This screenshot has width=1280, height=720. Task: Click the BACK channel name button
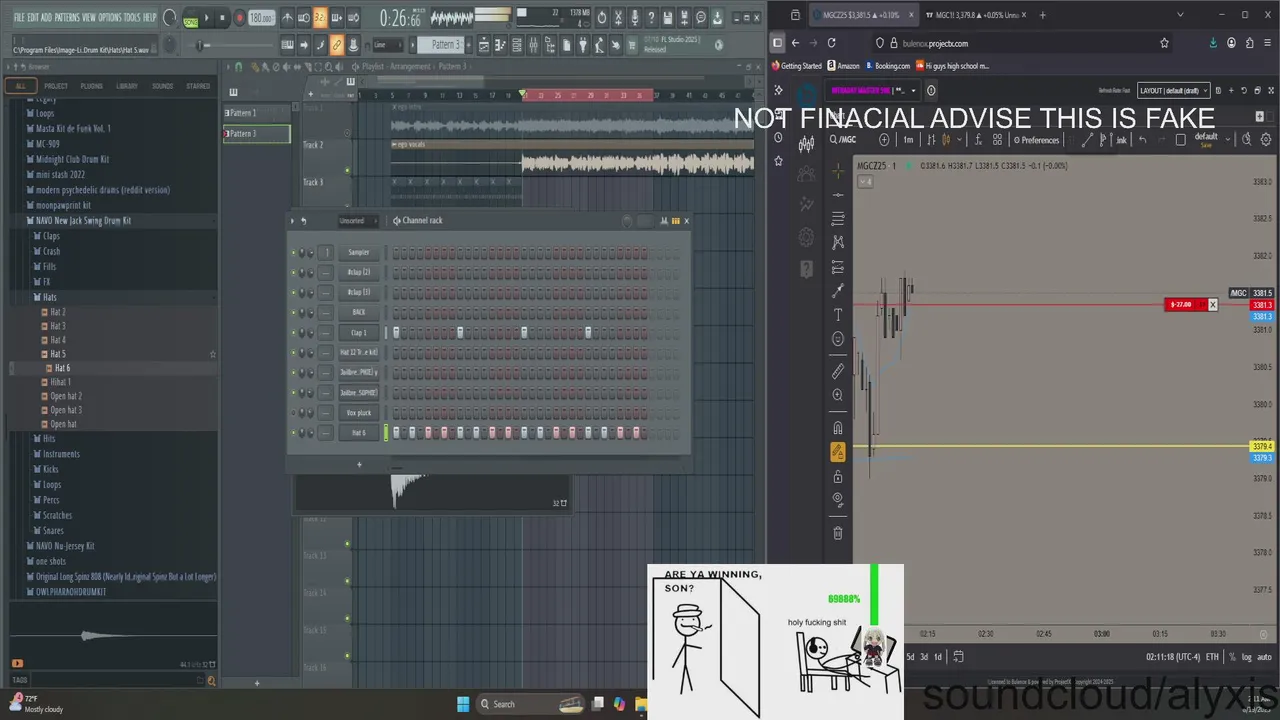pos(358,313)
